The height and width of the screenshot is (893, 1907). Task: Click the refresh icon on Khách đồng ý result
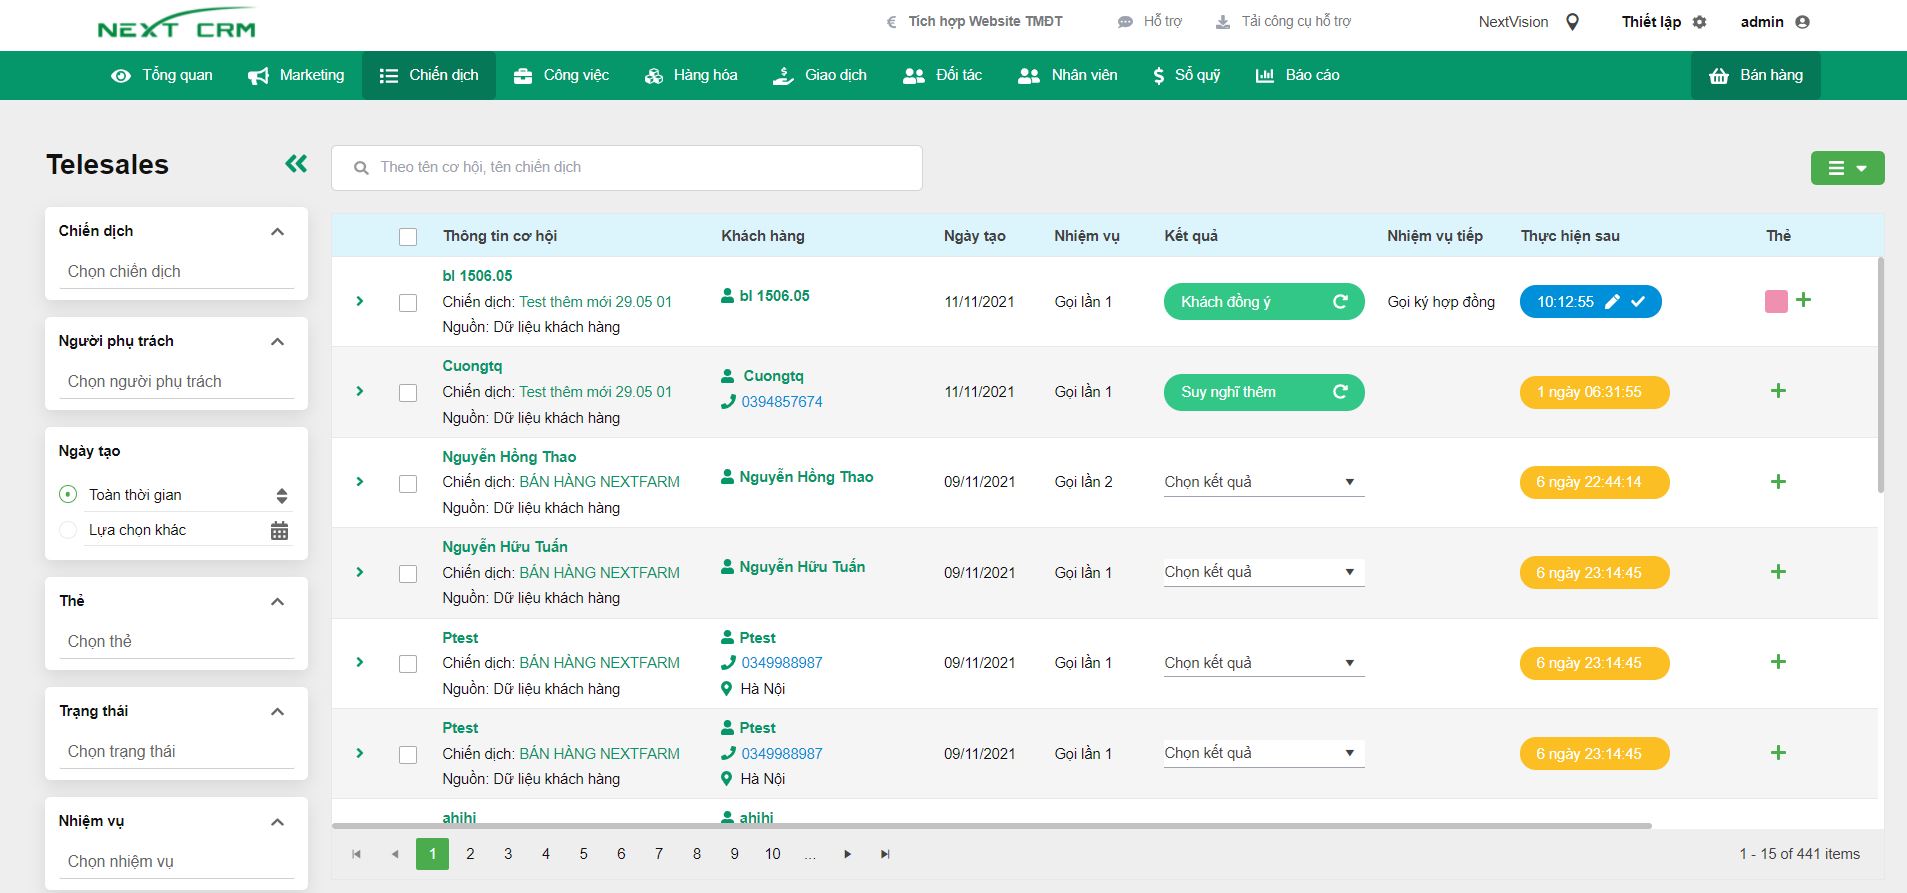[x=1340, y=302]
